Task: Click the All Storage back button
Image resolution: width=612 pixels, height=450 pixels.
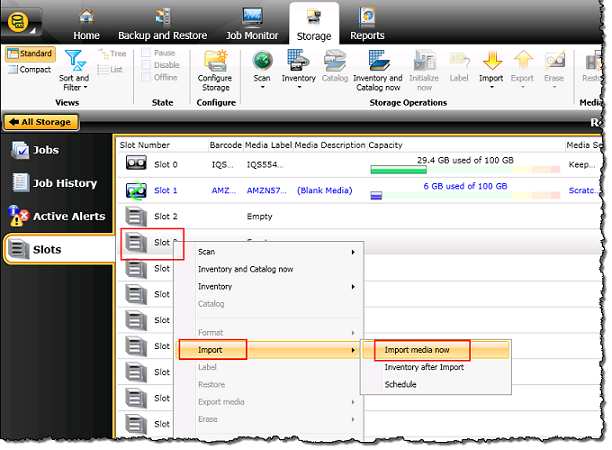Action: (41, 122)
